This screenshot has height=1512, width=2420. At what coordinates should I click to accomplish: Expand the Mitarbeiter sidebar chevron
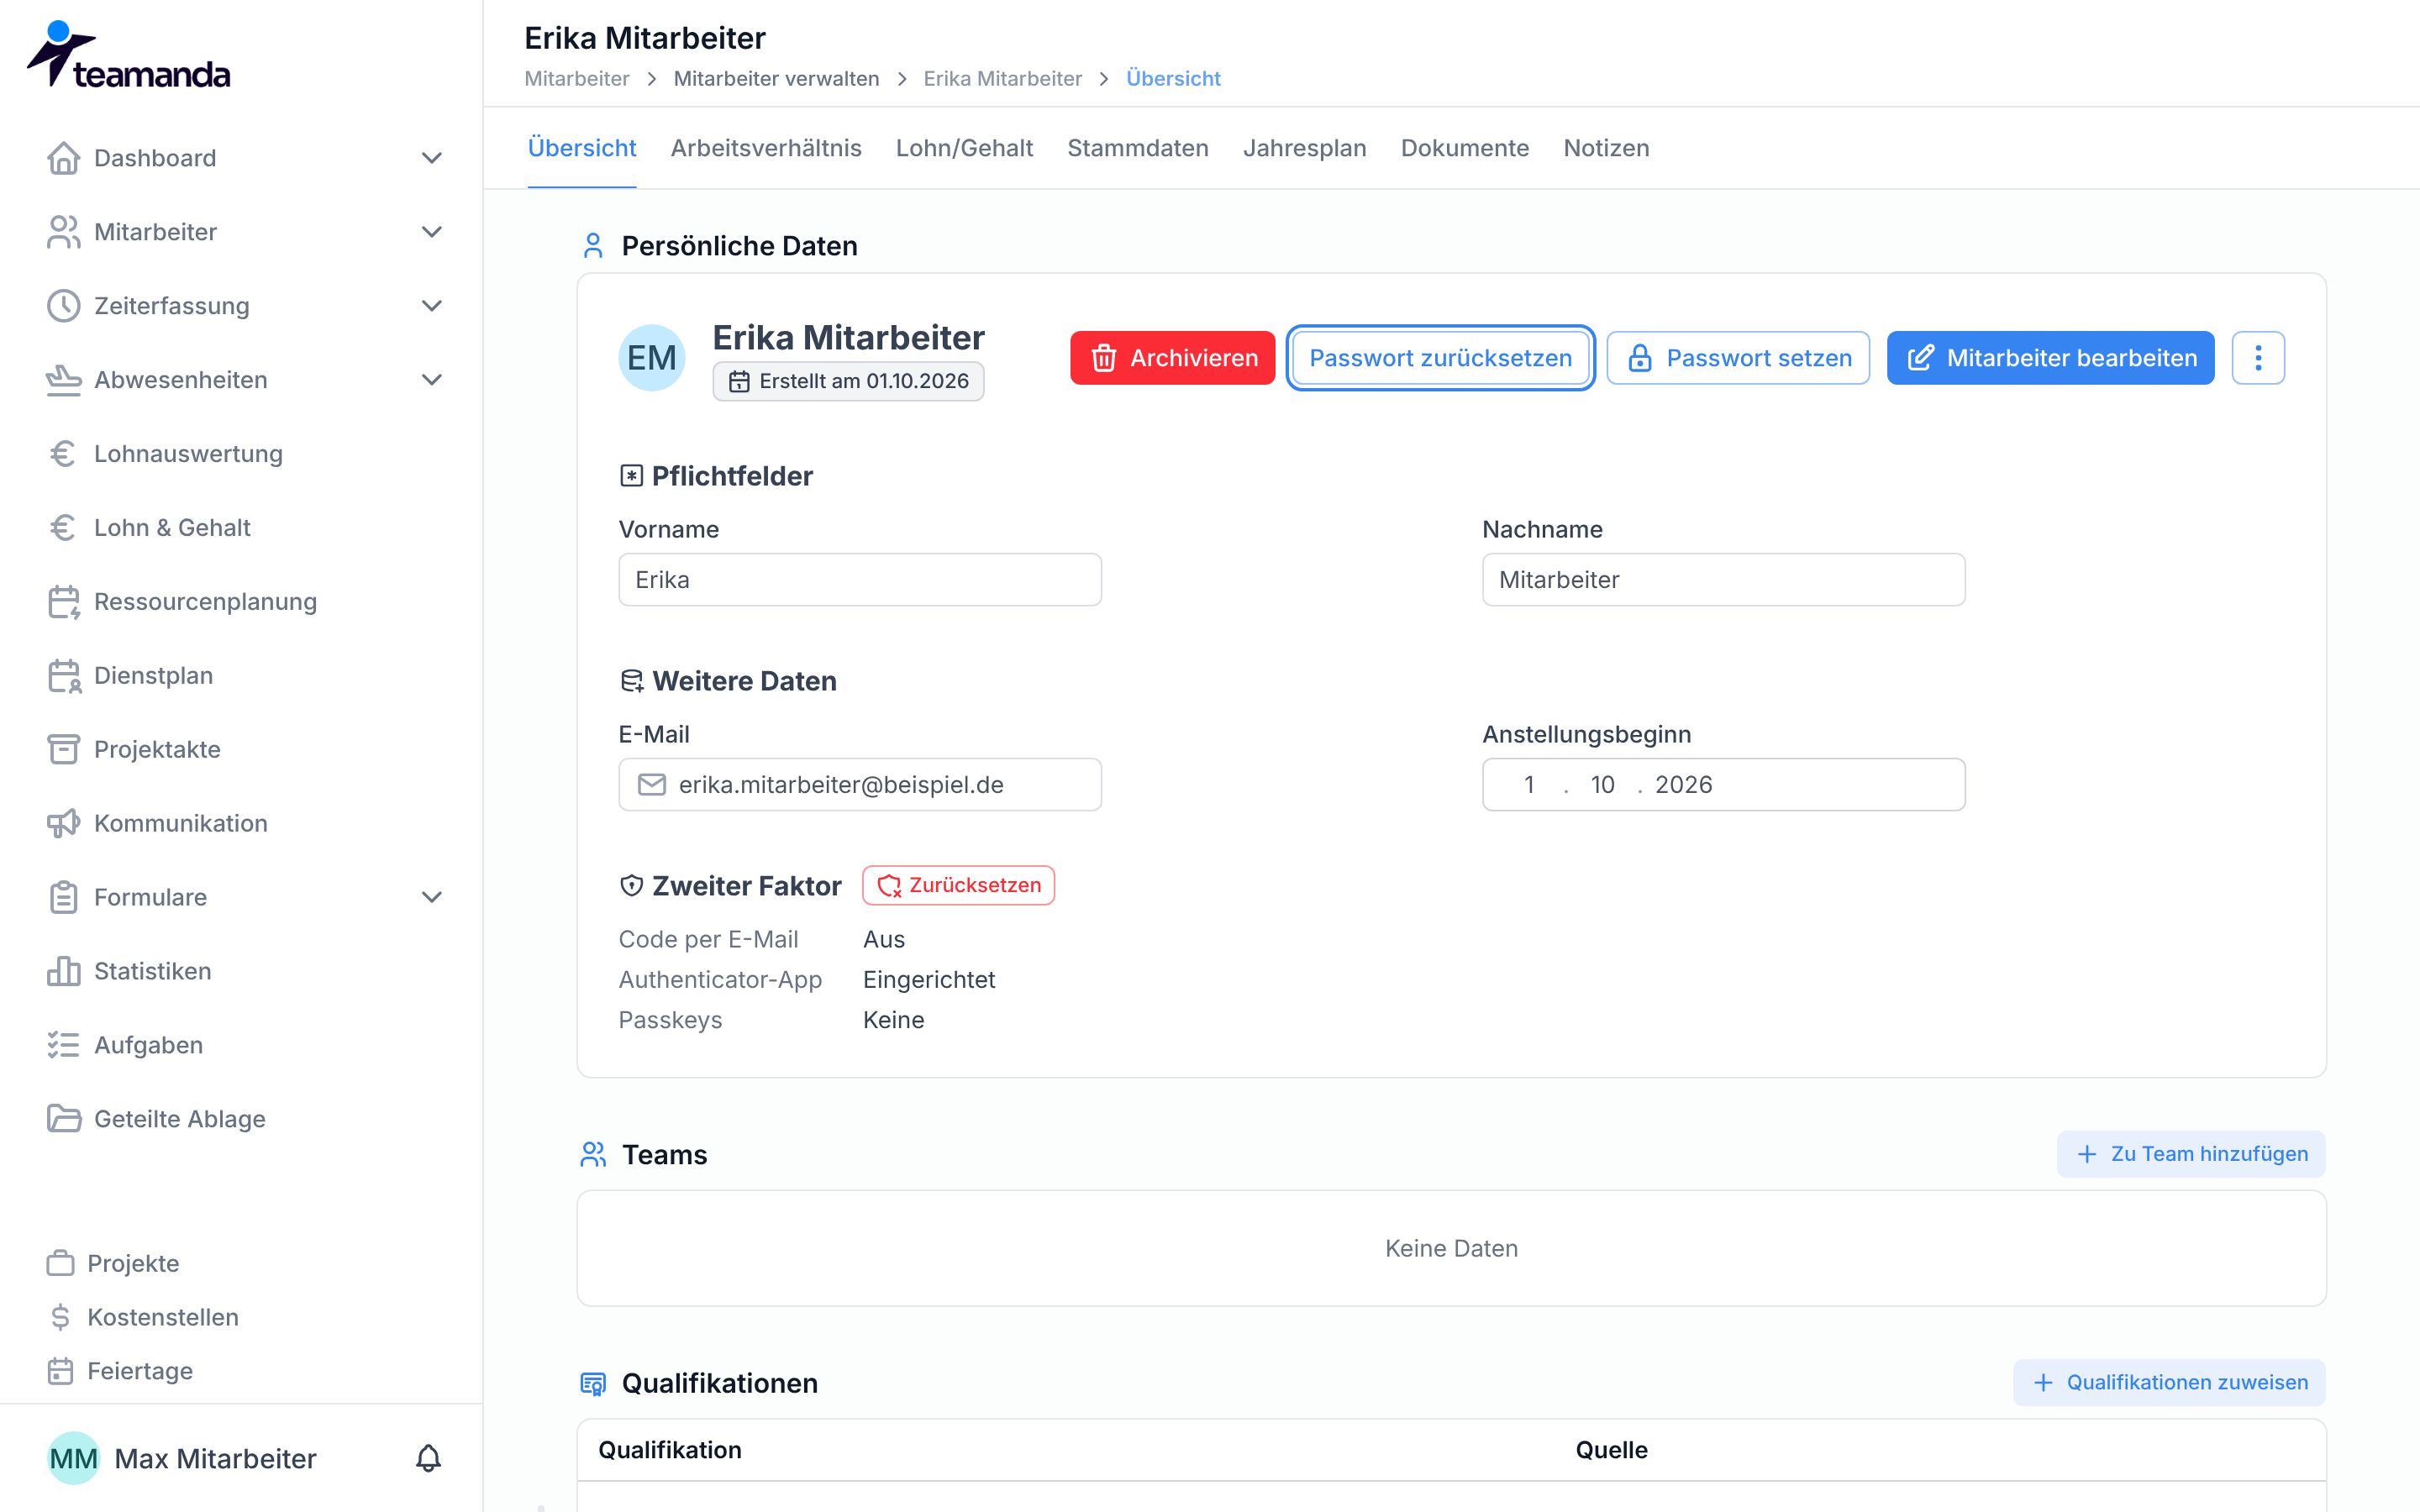tap(432, 232)
